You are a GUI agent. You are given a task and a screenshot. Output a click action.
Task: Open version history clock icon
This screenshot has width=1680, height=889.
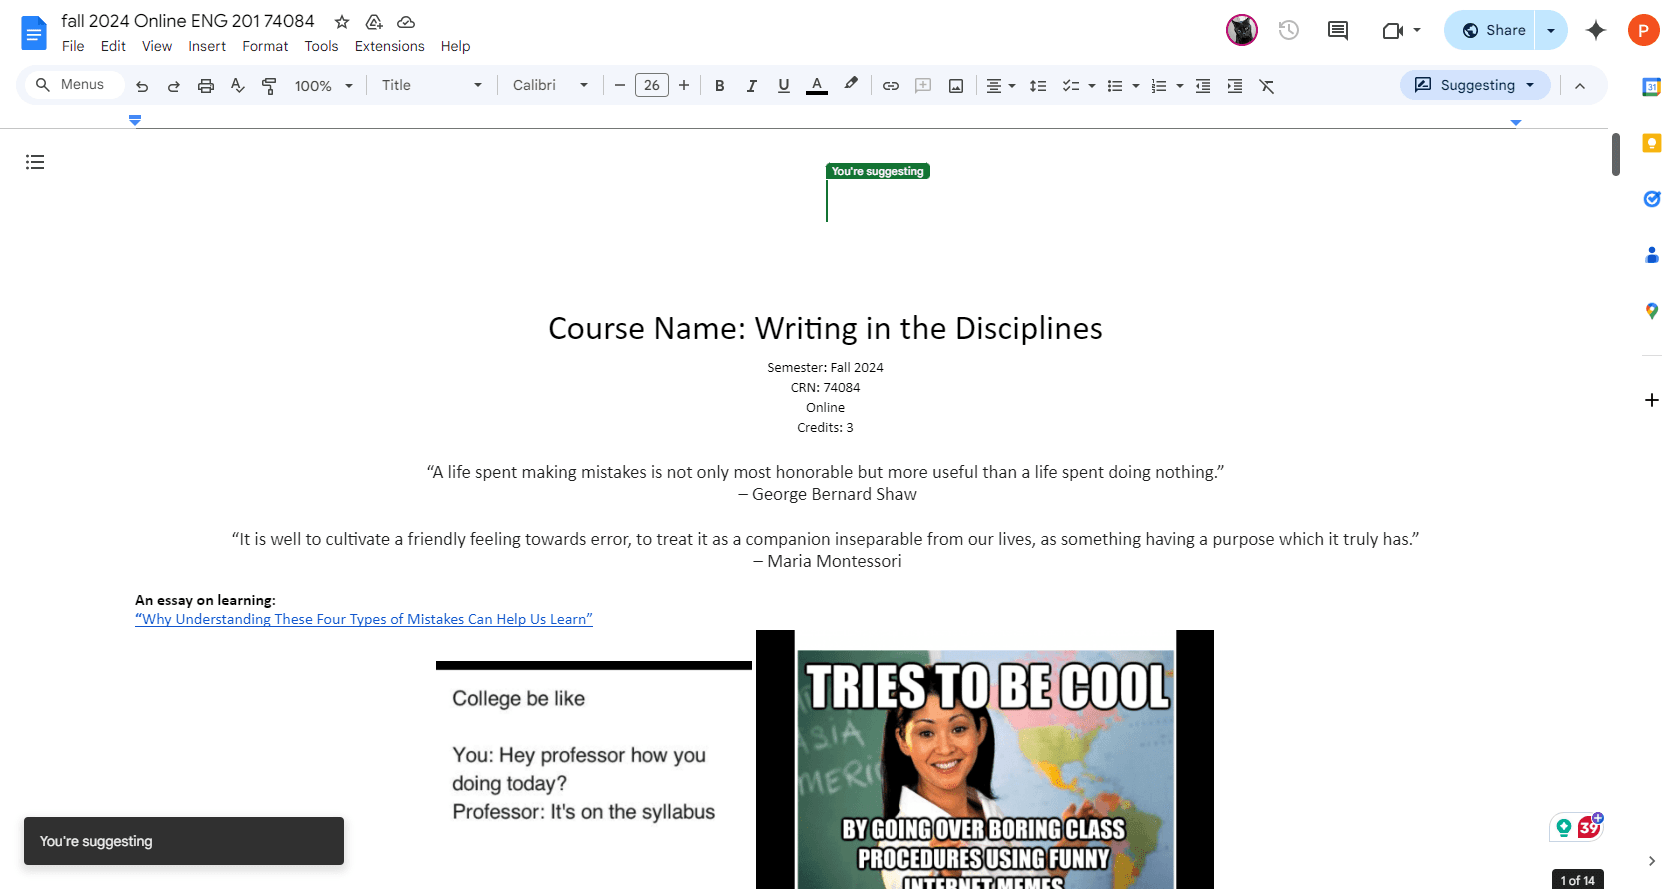coord(1289,30)
